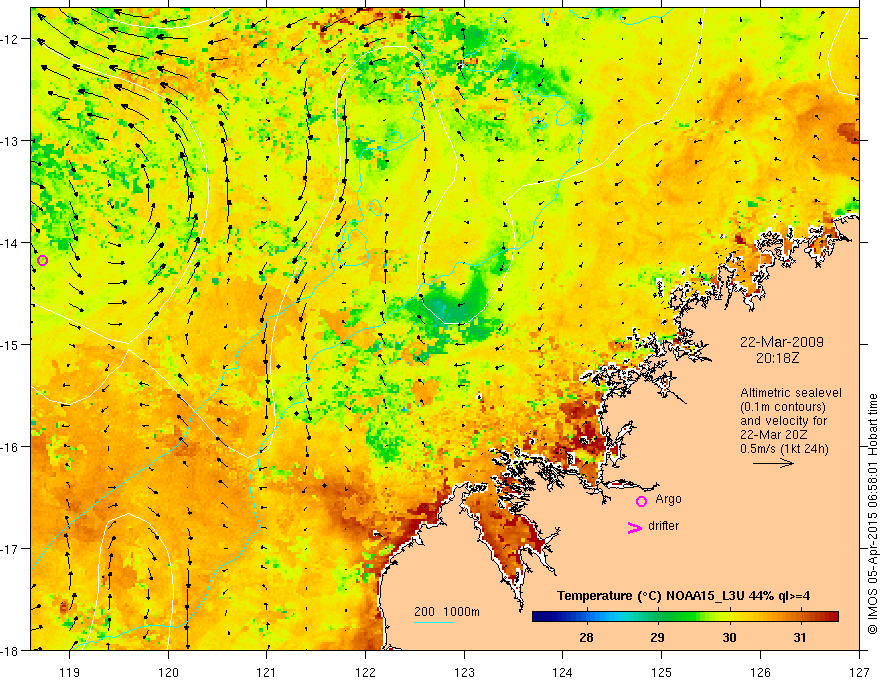Viewport: 880px width, 680px height.
Task: Click the Argo legend circle symbol
Action: click(x=641, y=501)
